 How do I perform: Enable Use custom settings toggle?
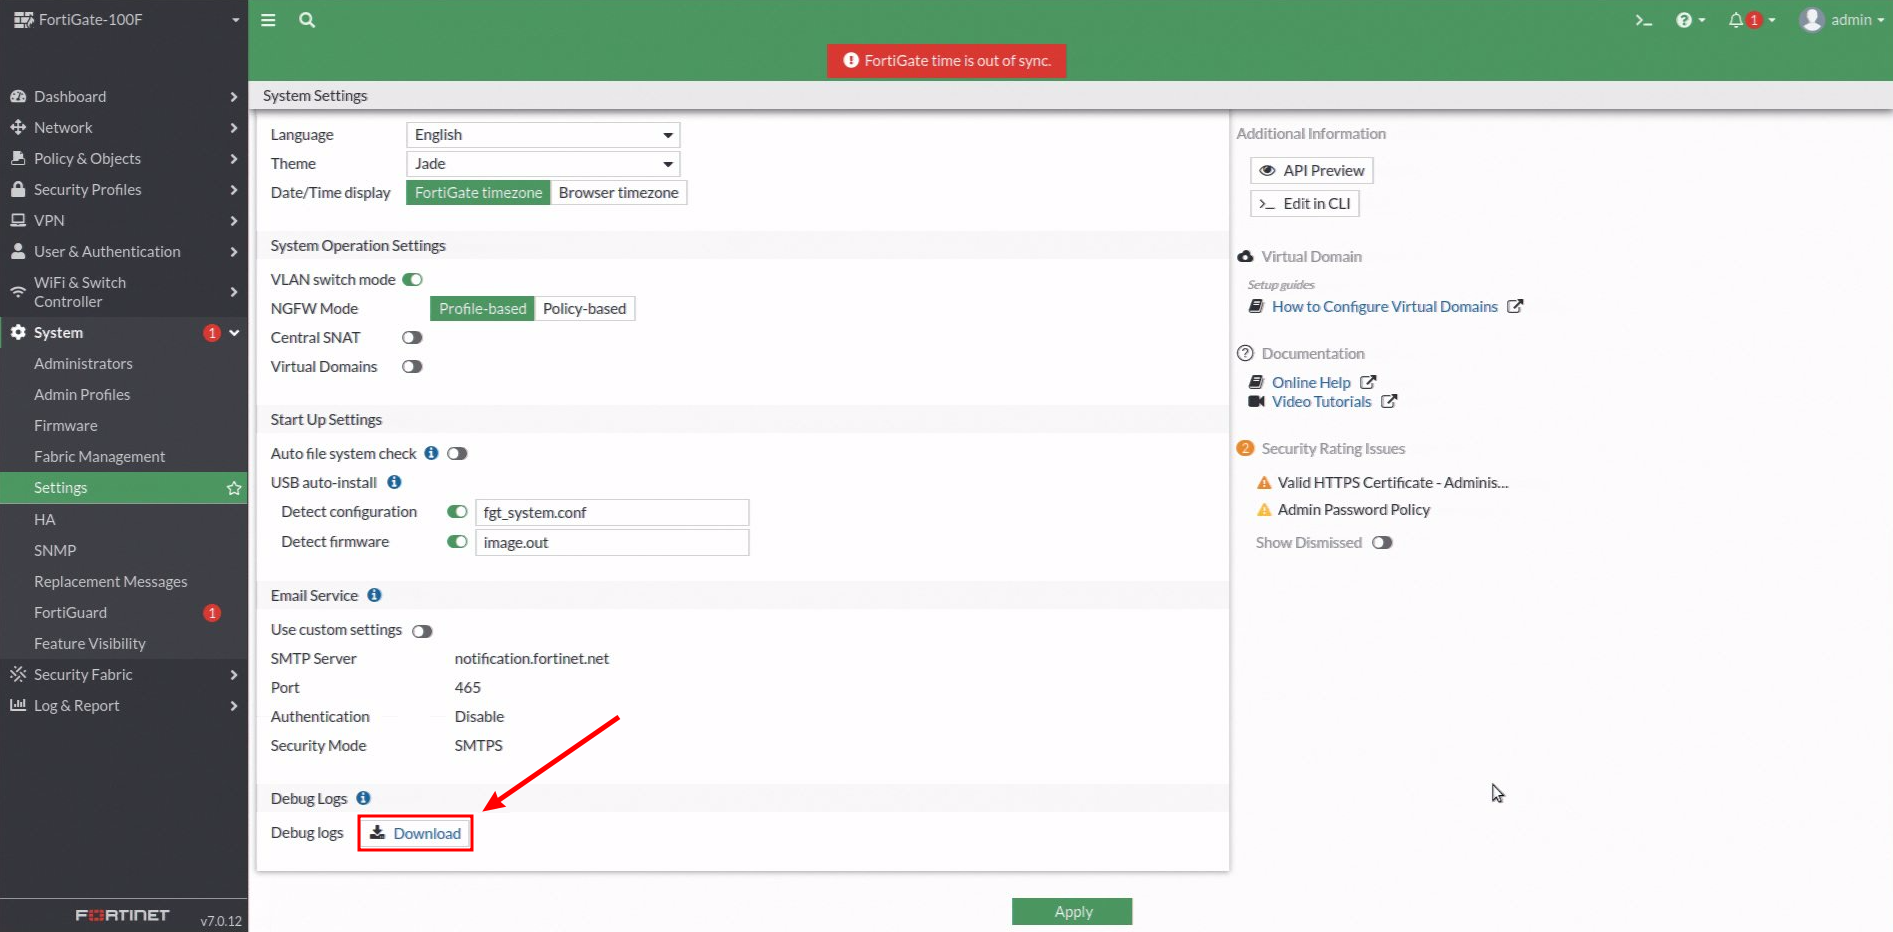[x=422, y=631]
